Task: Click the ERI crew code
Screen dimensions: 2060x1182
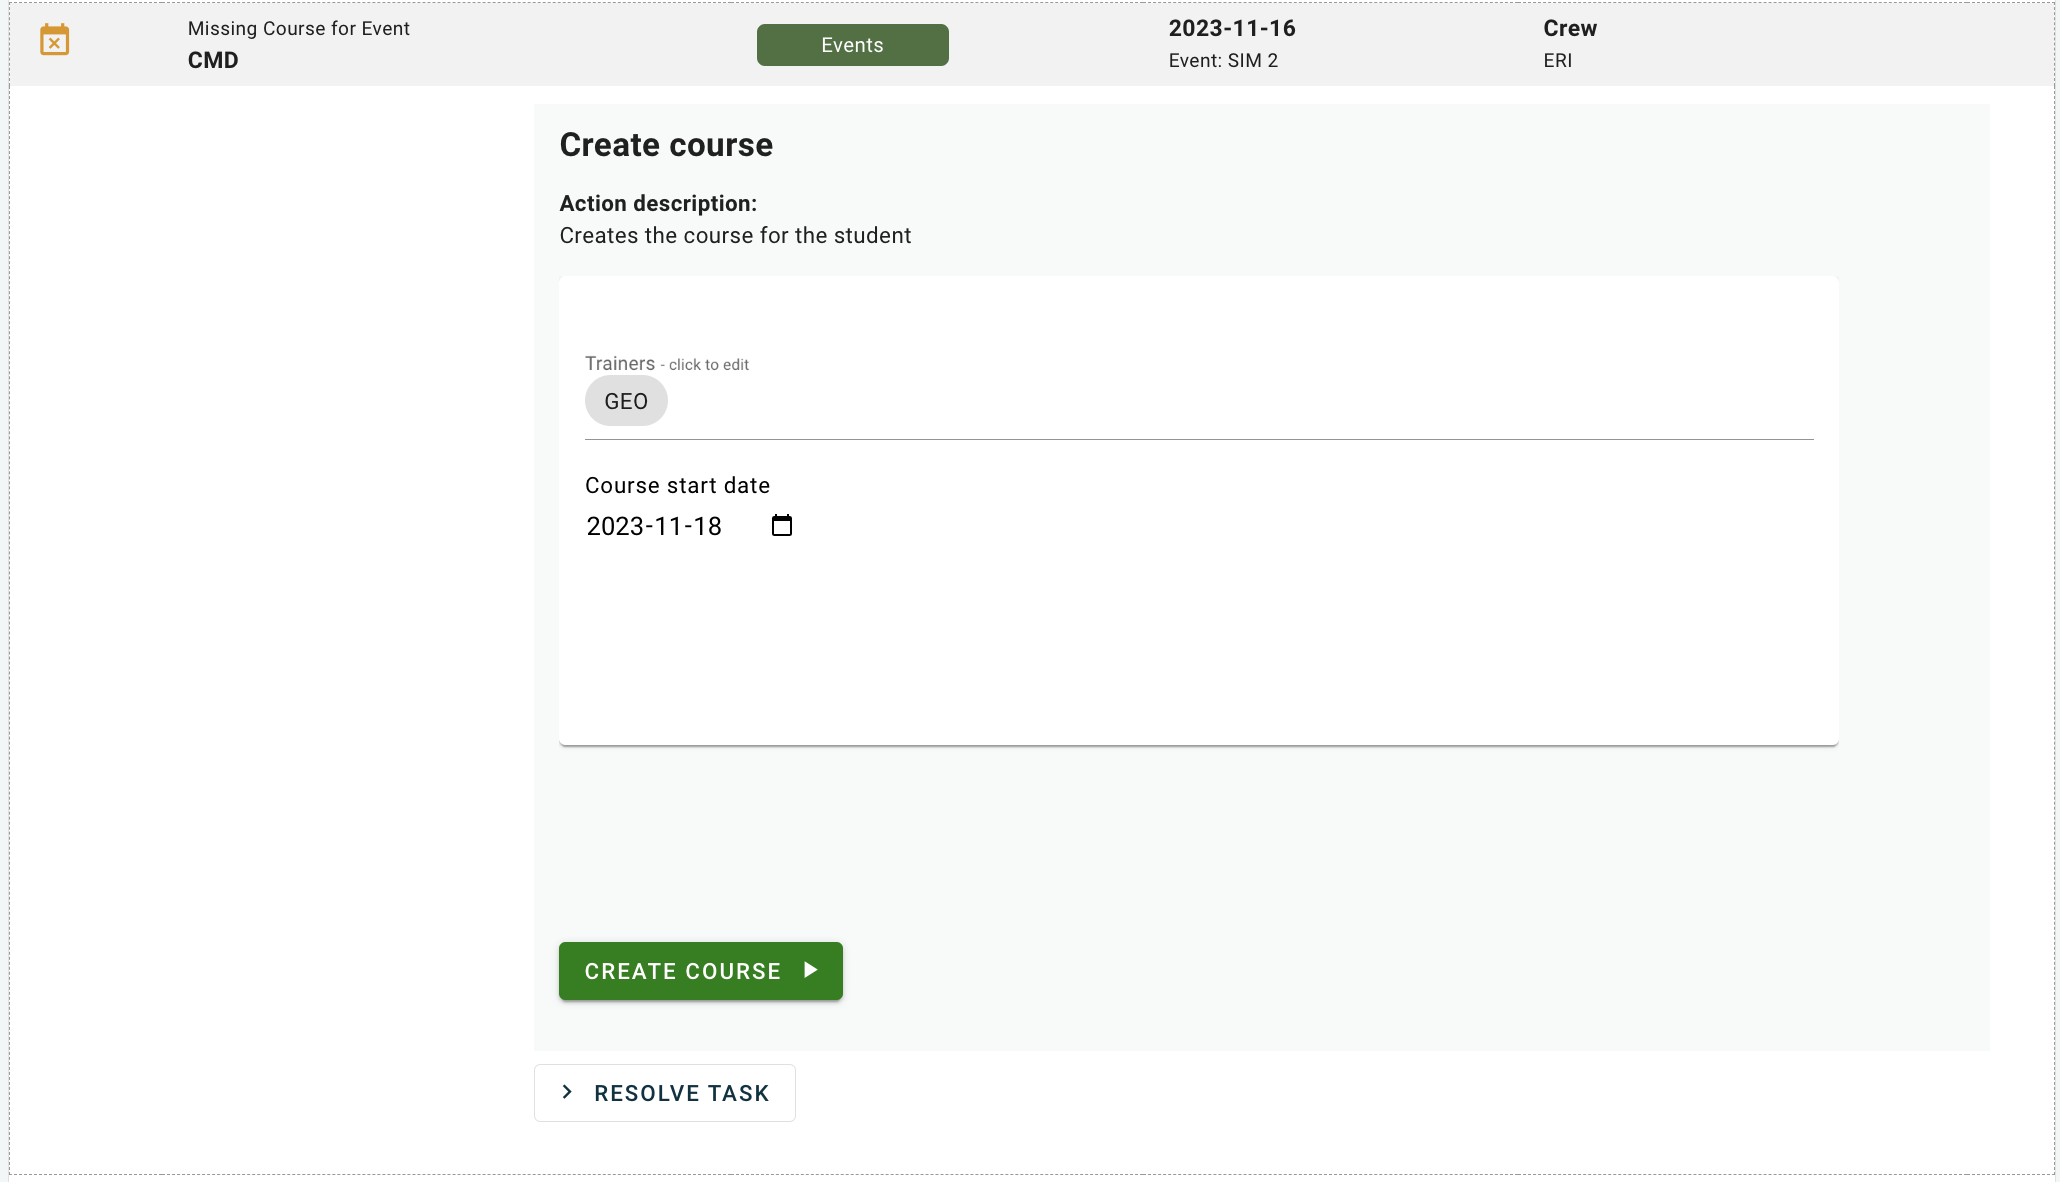Action: pyautogui.click(x=1557, y=61)
